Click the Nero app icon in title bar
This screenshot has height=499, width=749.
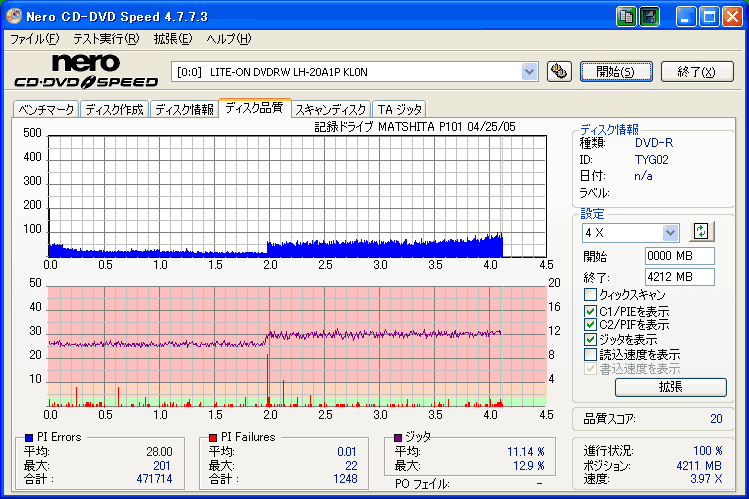tap(13, 16)
